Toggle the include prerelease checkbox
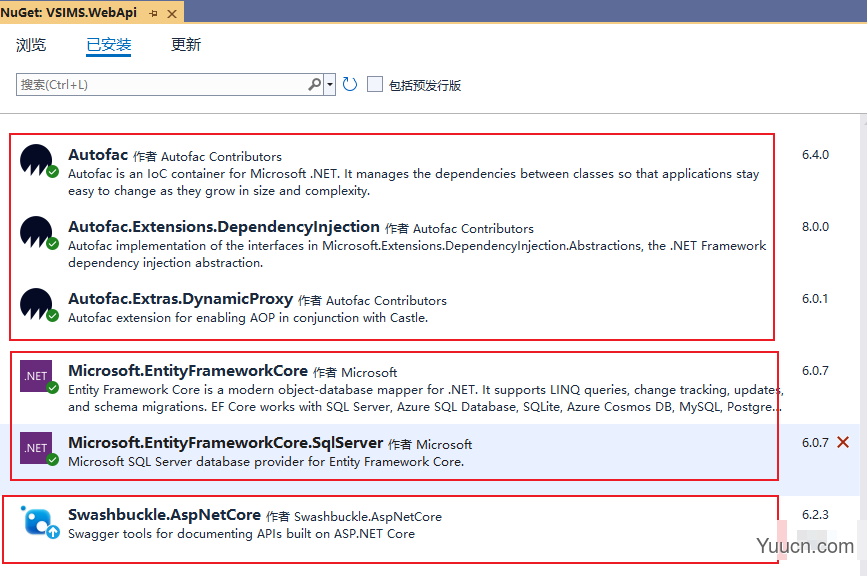The height and width of the screenshot is (576, 867). pos(375,85)
